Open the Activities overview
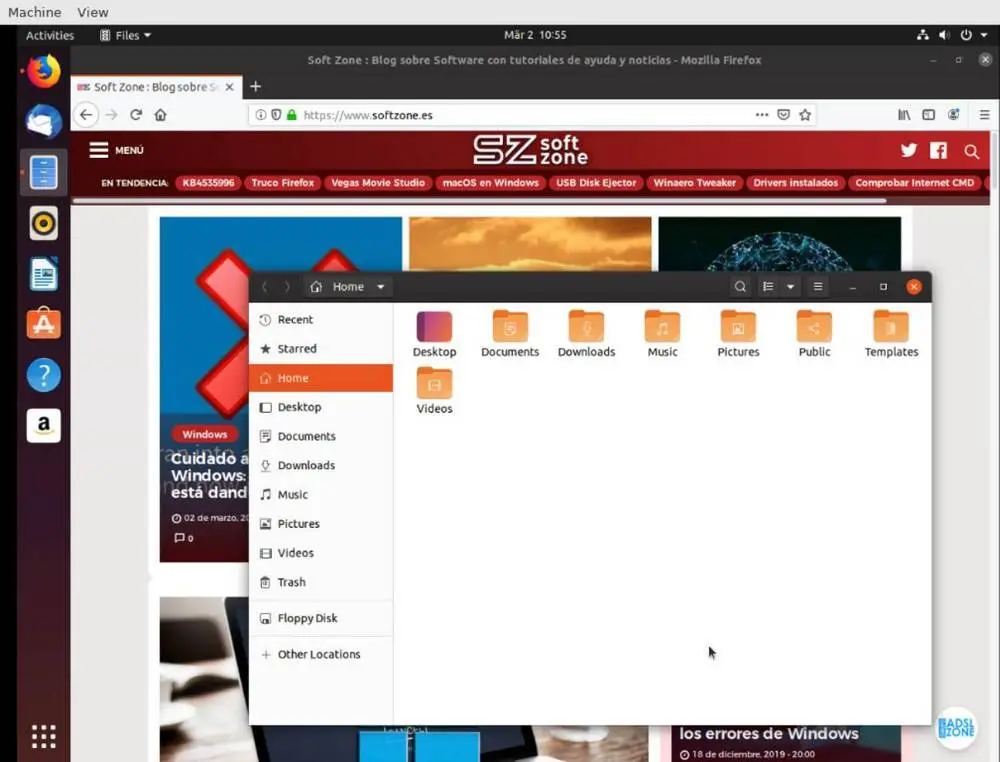Viewport: 1000px width, 762px height. (50, 35)
